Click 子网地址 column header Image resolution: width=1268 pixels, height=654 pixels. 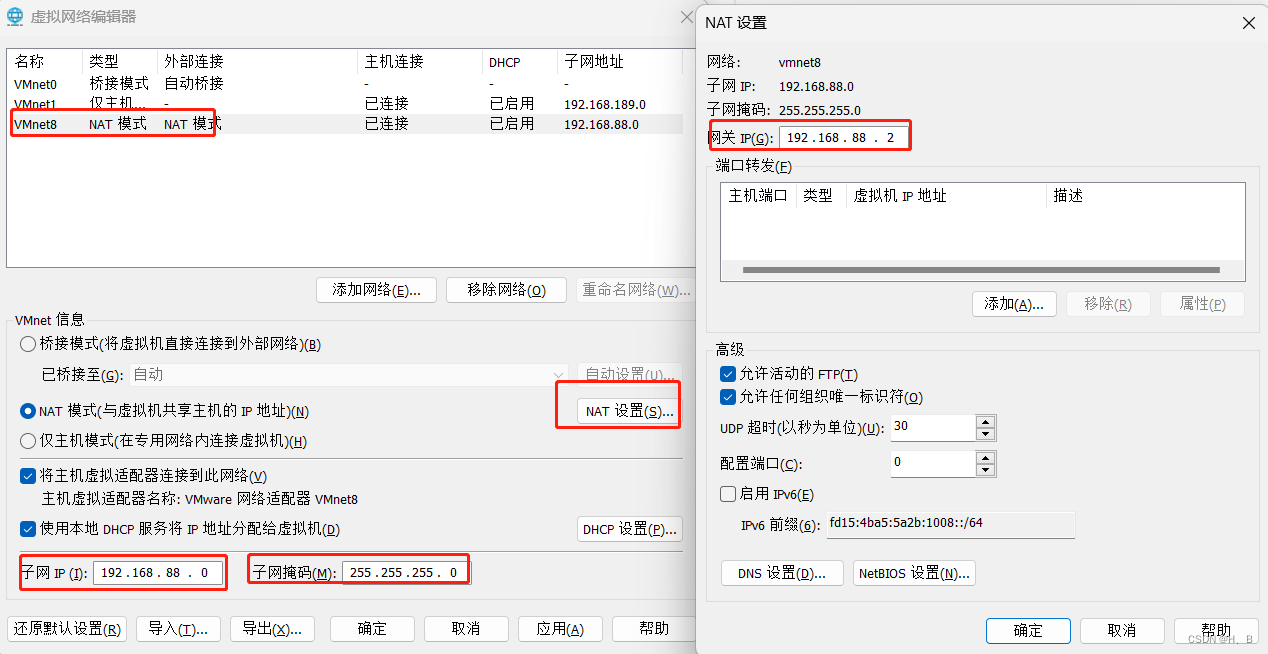click(619, 62)
